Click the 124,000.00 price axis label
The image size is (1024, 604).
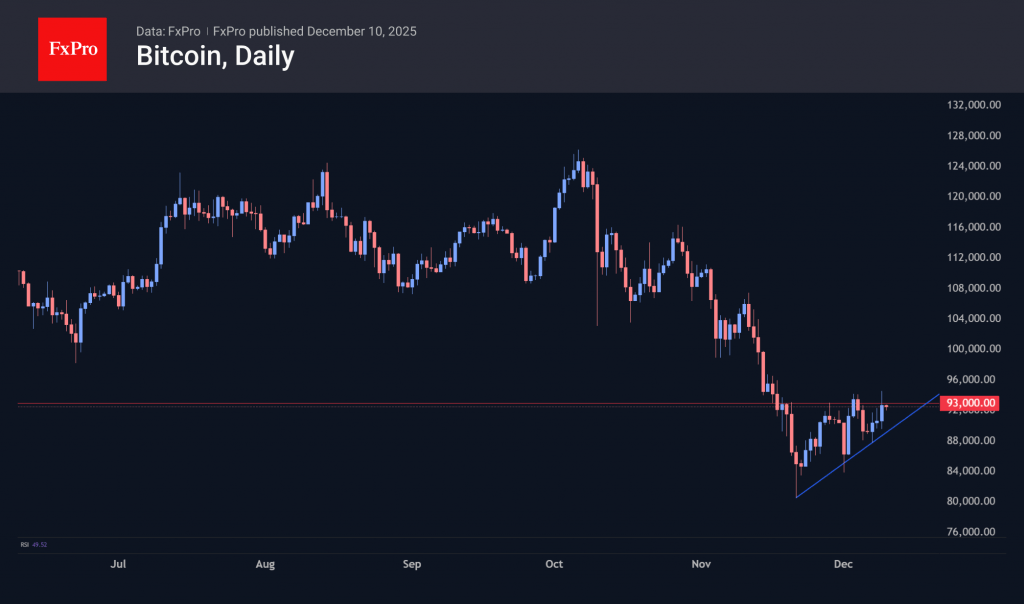[x=971, y=166]
